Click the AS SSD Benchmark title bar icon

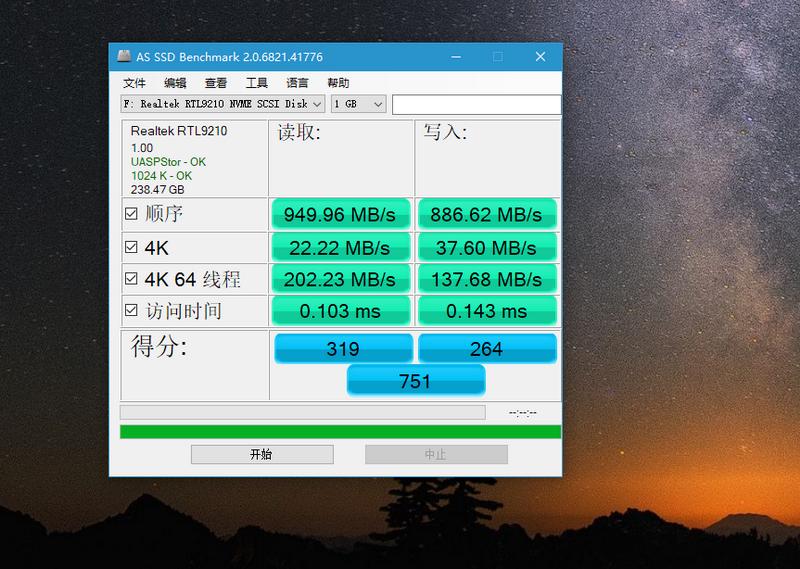pyautogui.click(x=124, y=56)
